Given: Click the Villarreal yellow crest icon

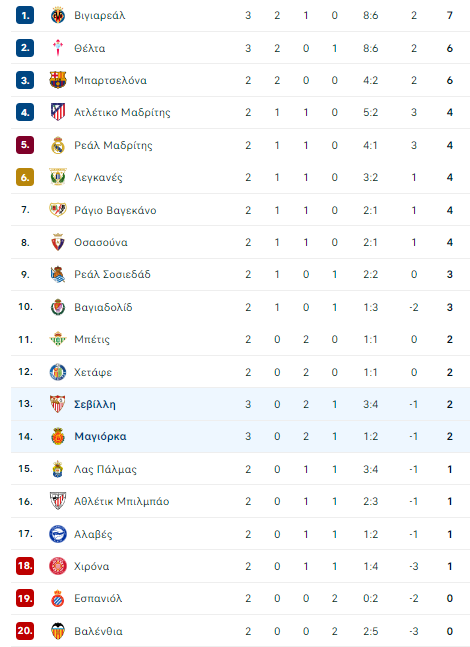Looking at the screenshot, I should tap(58, 16).
